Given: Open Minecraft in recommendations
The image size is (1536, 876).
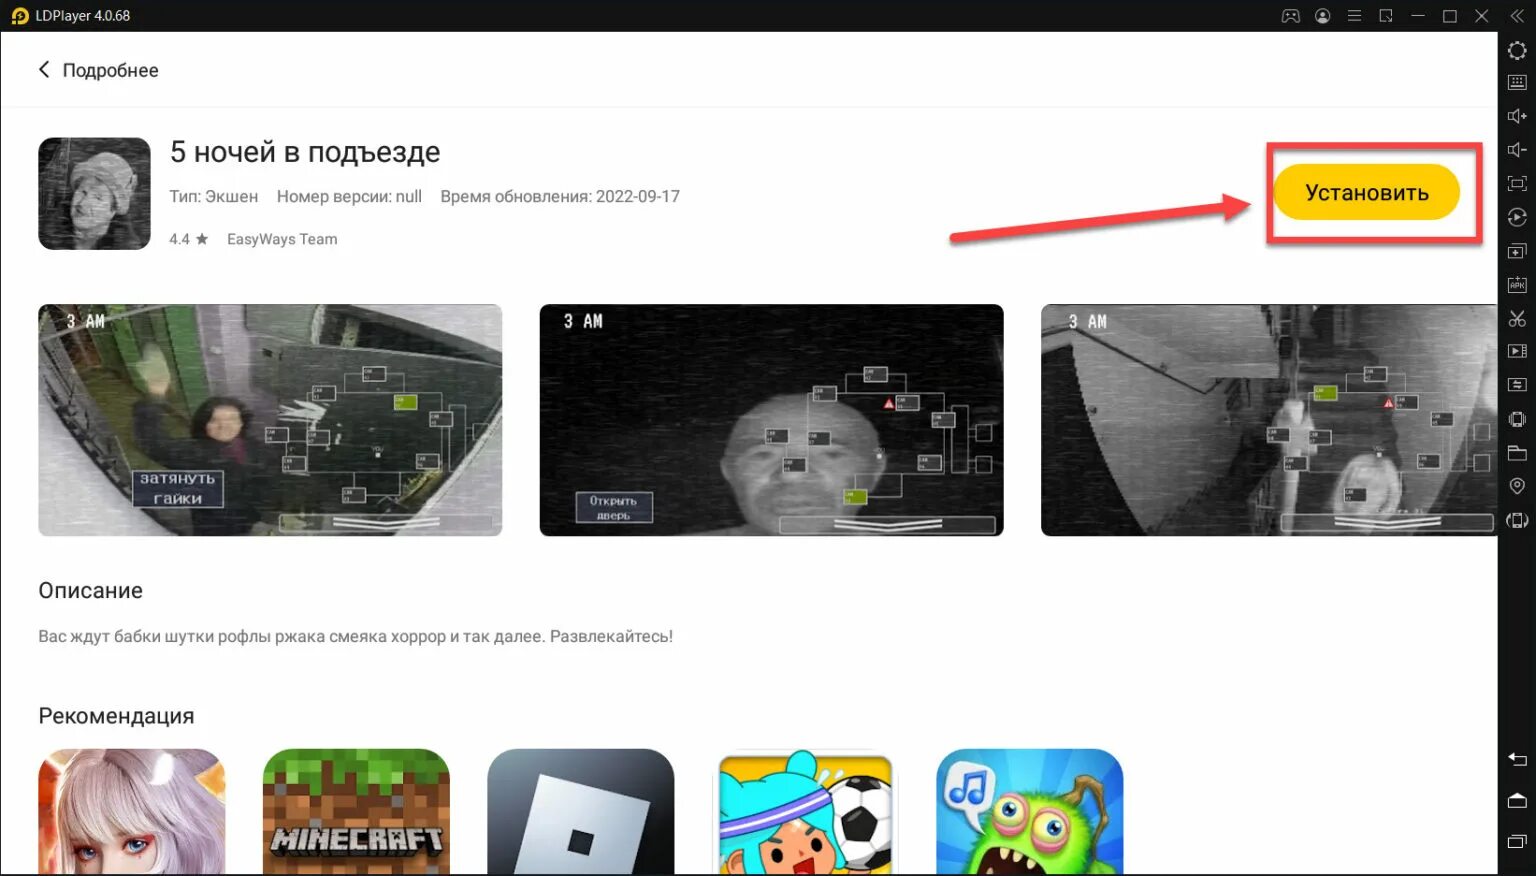Looking at the screenshot, I should tap(356, 812).
